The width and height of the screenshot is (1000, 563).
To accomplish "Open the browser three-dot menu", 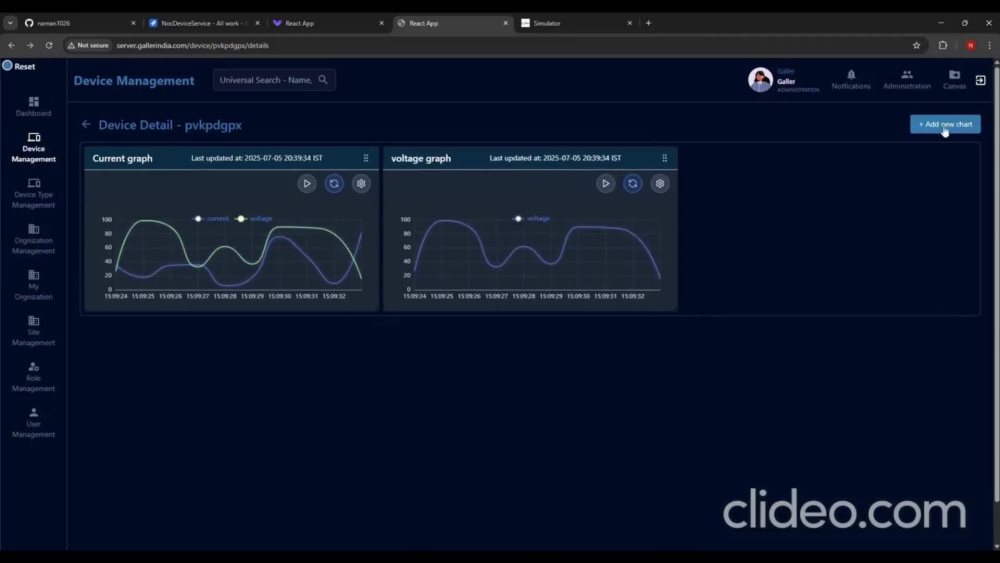I will pos(989,45).
